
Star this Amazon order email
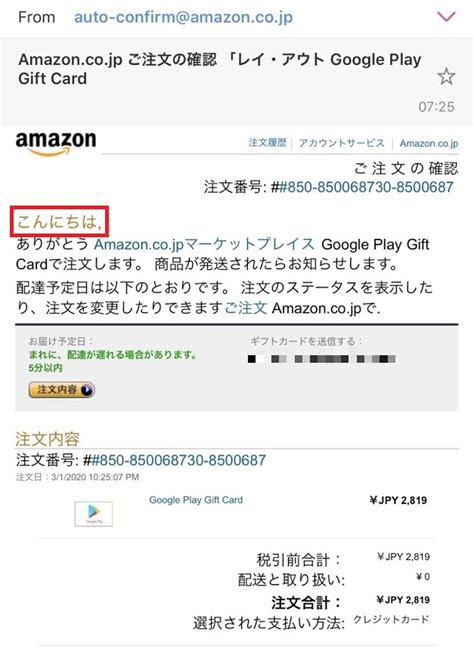coord(446,77)
